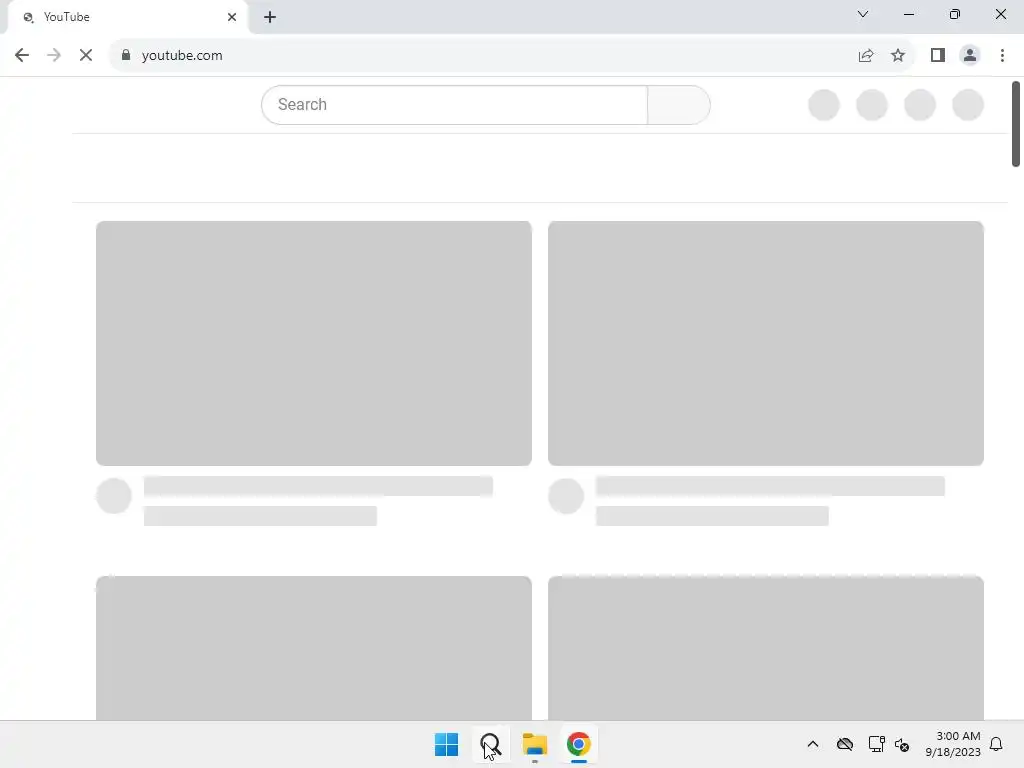The image size is (1024, 768).
Task: Show hidden system tray icons
Action: tap(813, 744)
